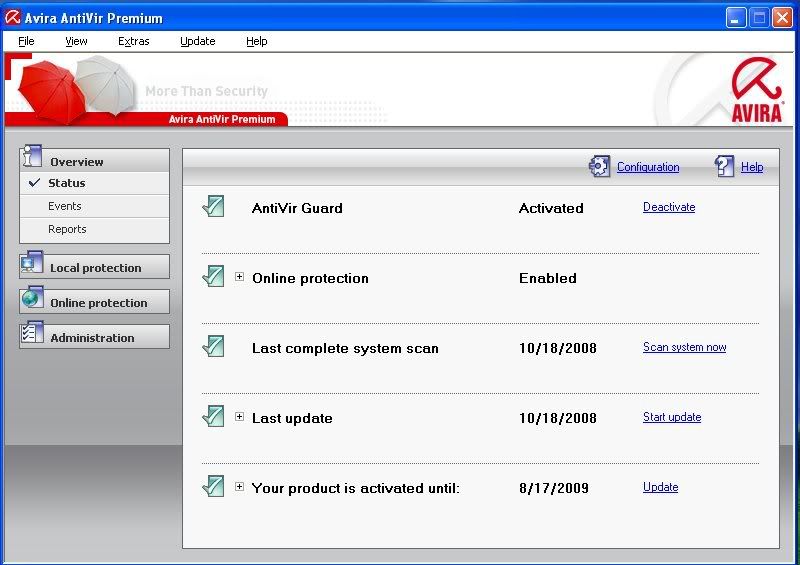Click the Update link for product activation
This screenshot has width=800, height=565.
coord(661,487)
